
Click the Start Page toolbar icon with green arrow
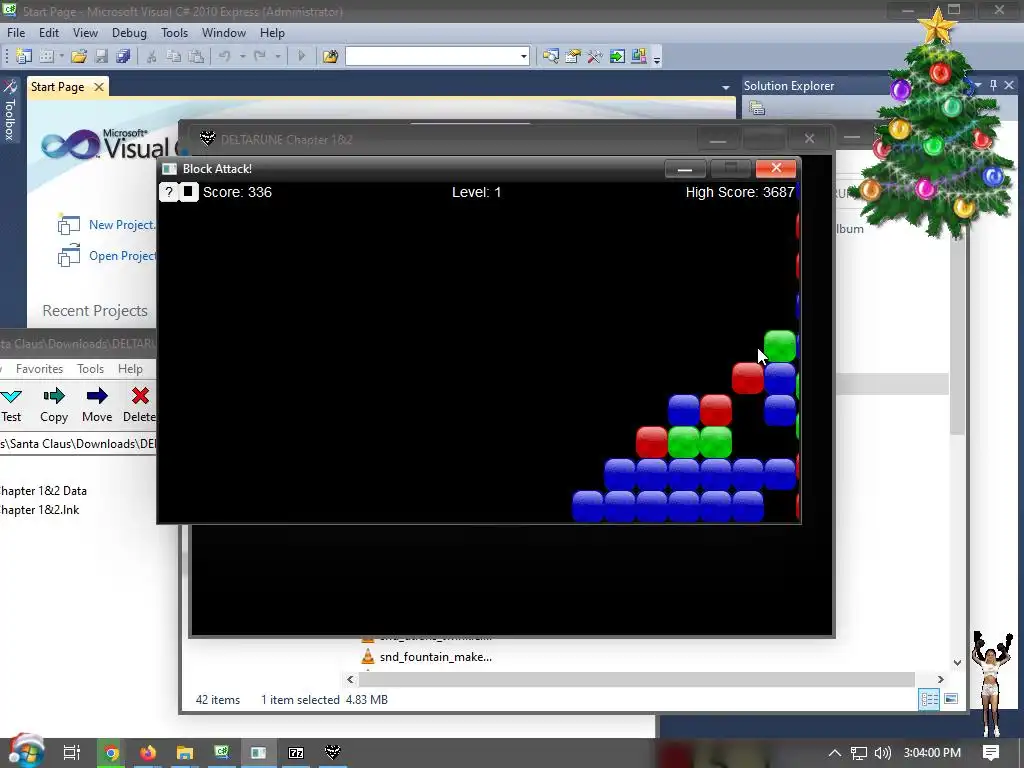(x=617, y=57)
